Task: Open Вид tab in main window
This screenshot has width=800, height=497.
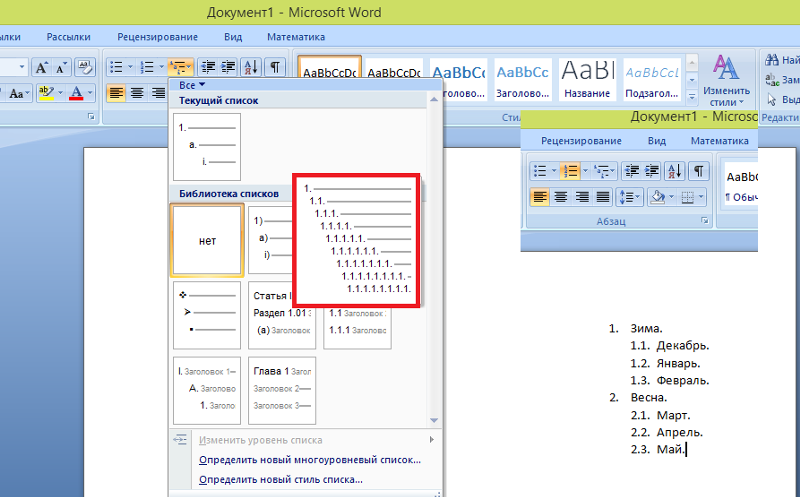Action: coord(233,37)
